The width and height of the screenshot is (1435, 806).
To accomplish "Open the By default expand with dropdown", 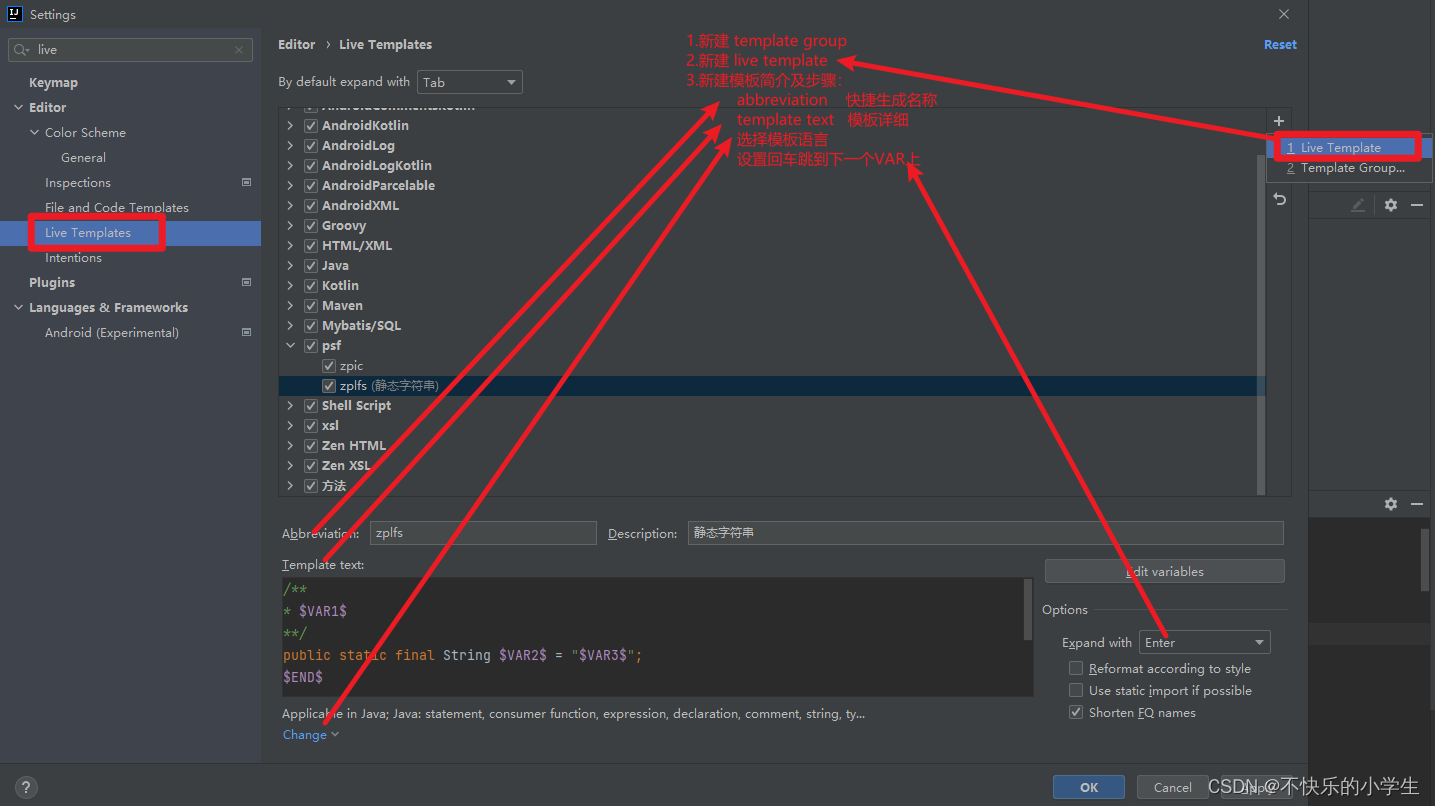I will [470, 82].
